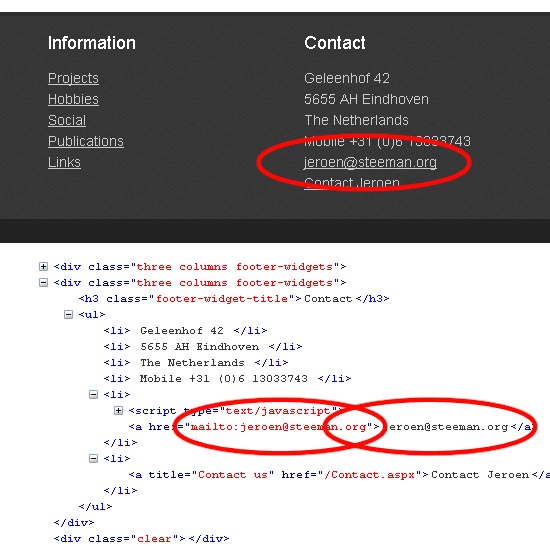Select the li 5655 AH Eindhoven source line
Viewport: 550px width, 550px height.
coord(203,347)
